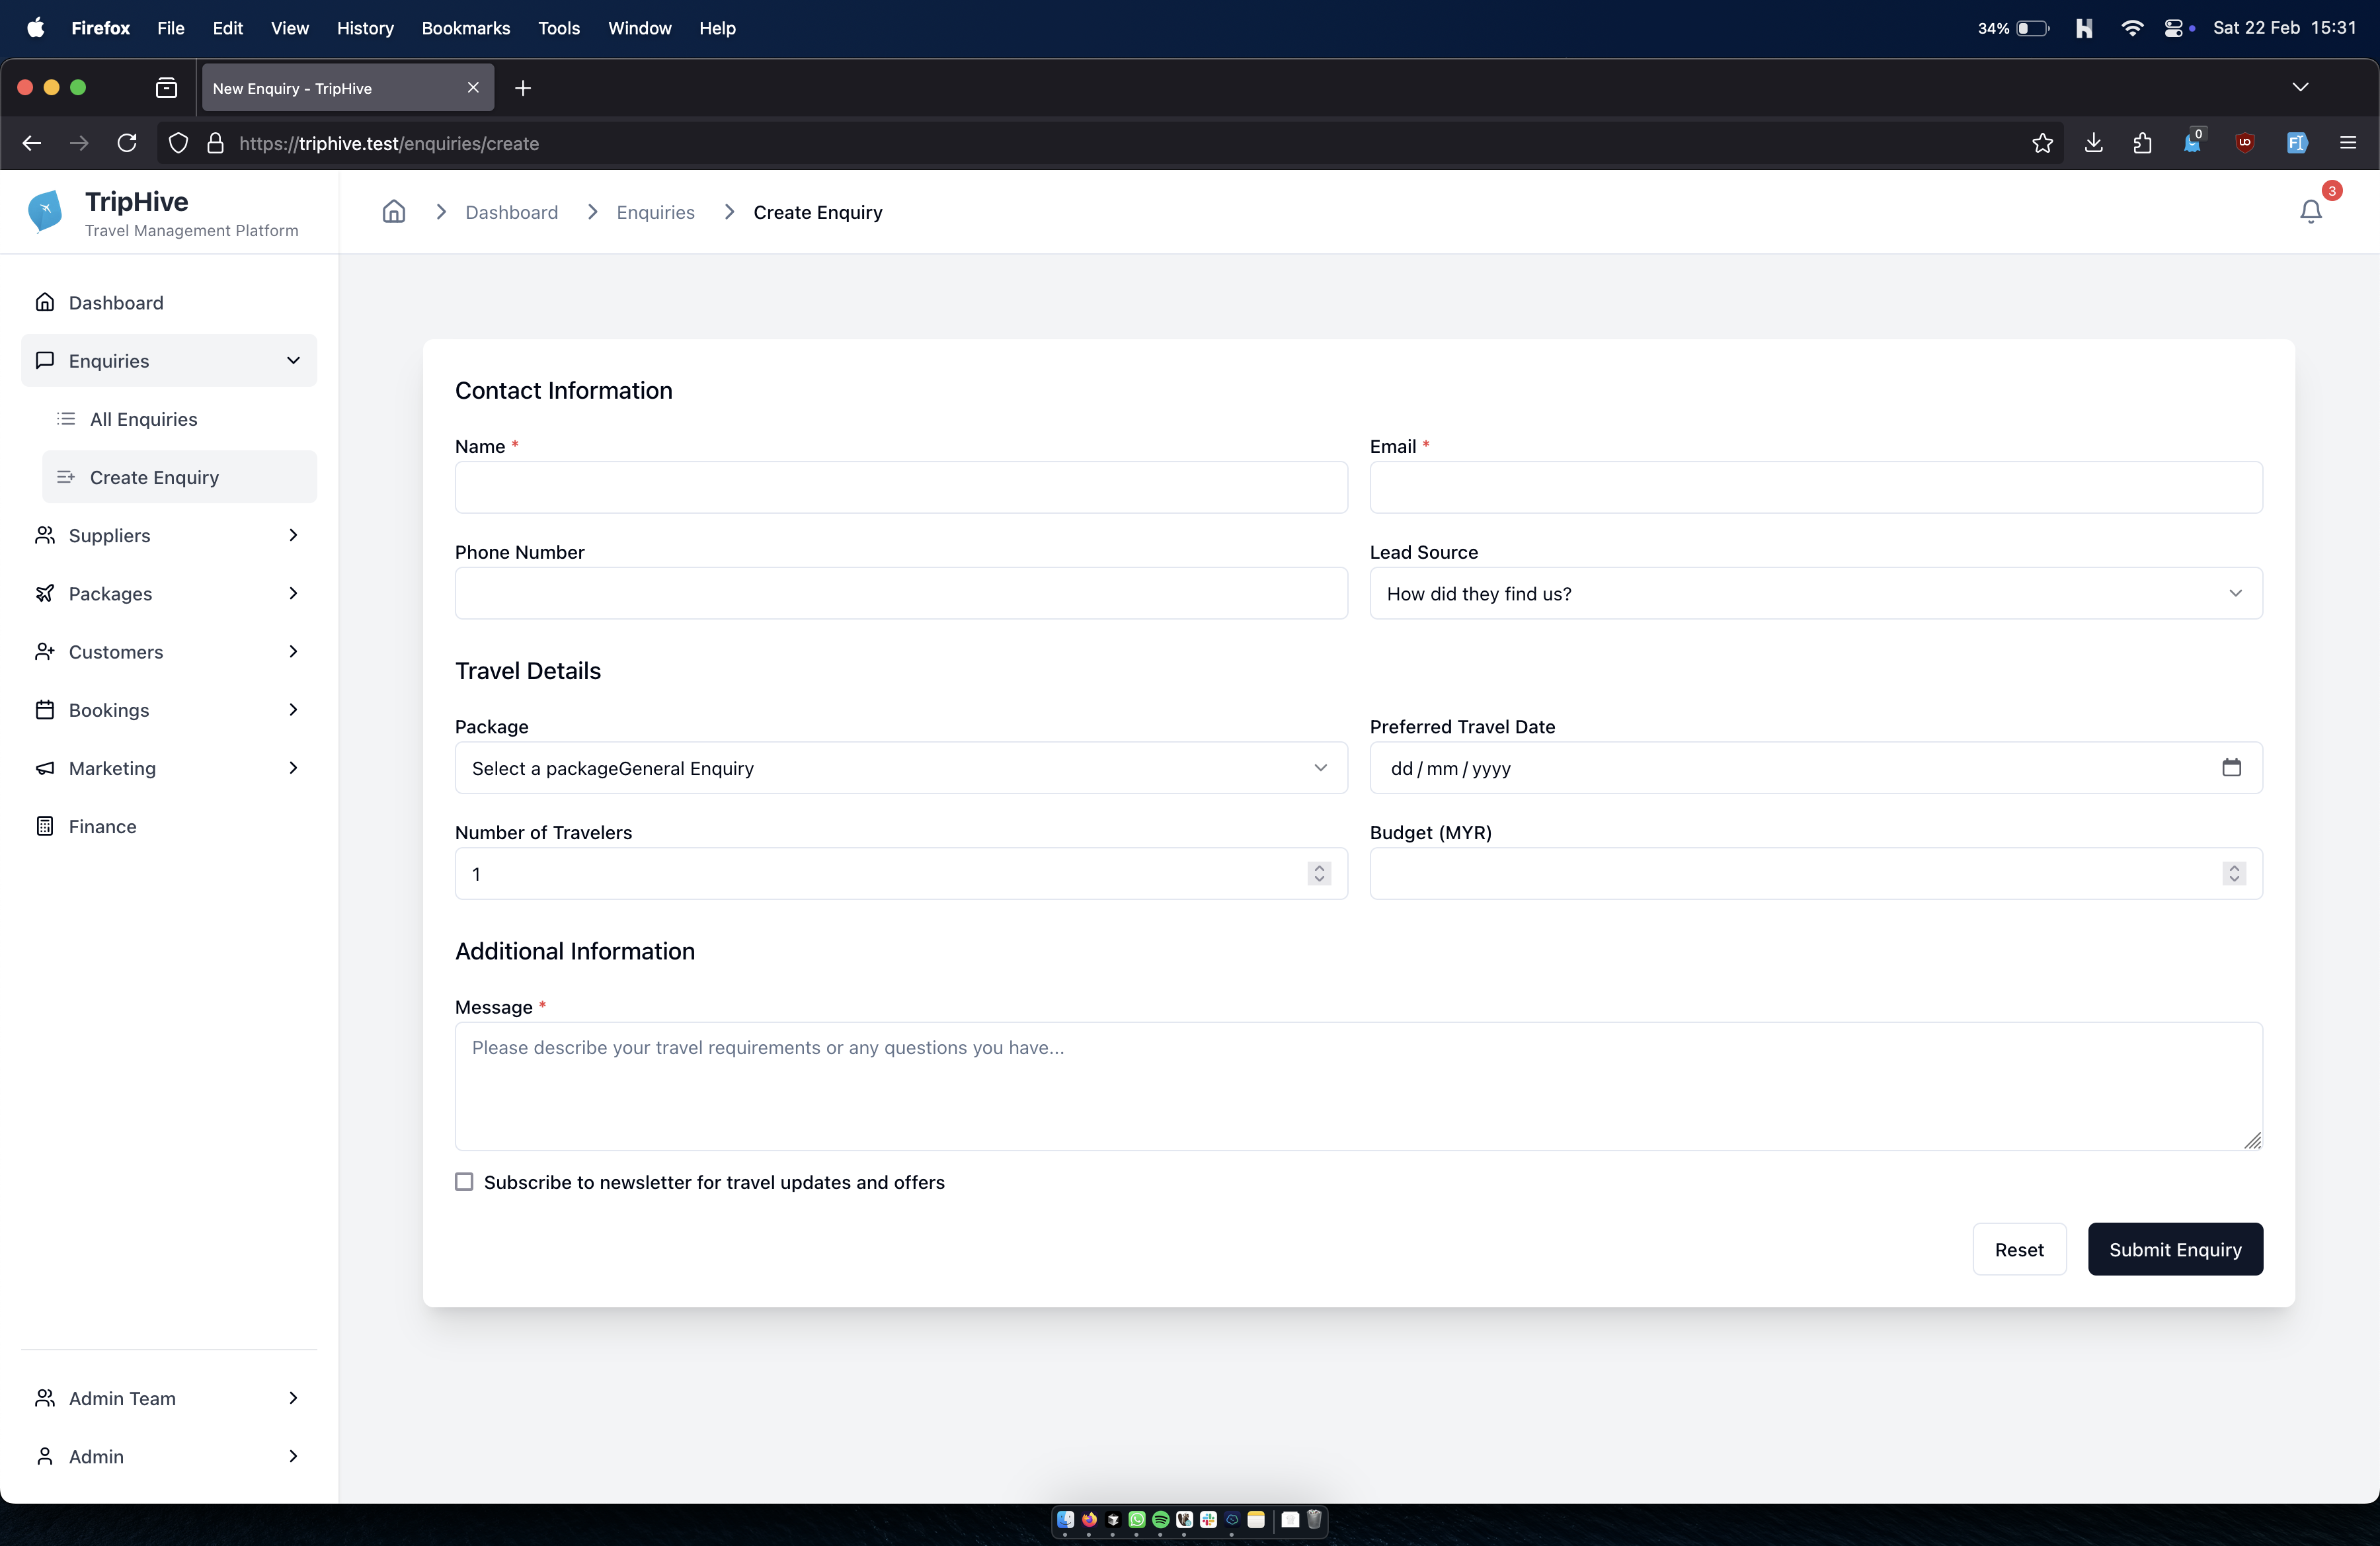Close the New Enquiry - TripHive tab
Image resolution: width=2380 pixels, height=1546 pixels.
point(473,88)
